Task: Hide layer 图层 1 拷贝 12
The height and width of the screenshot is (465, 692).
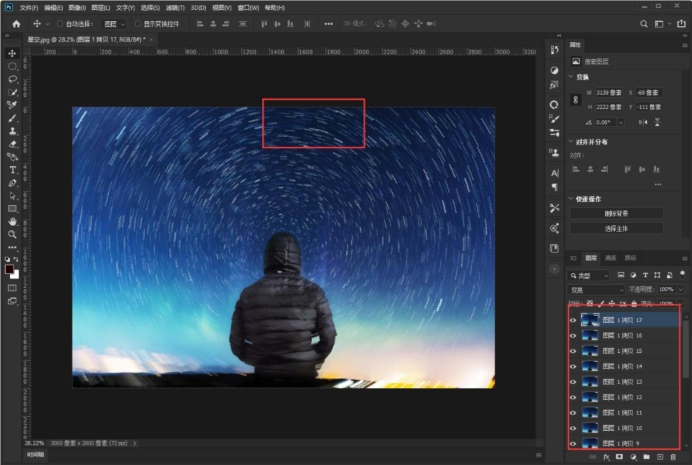Action: pos(573,398)
